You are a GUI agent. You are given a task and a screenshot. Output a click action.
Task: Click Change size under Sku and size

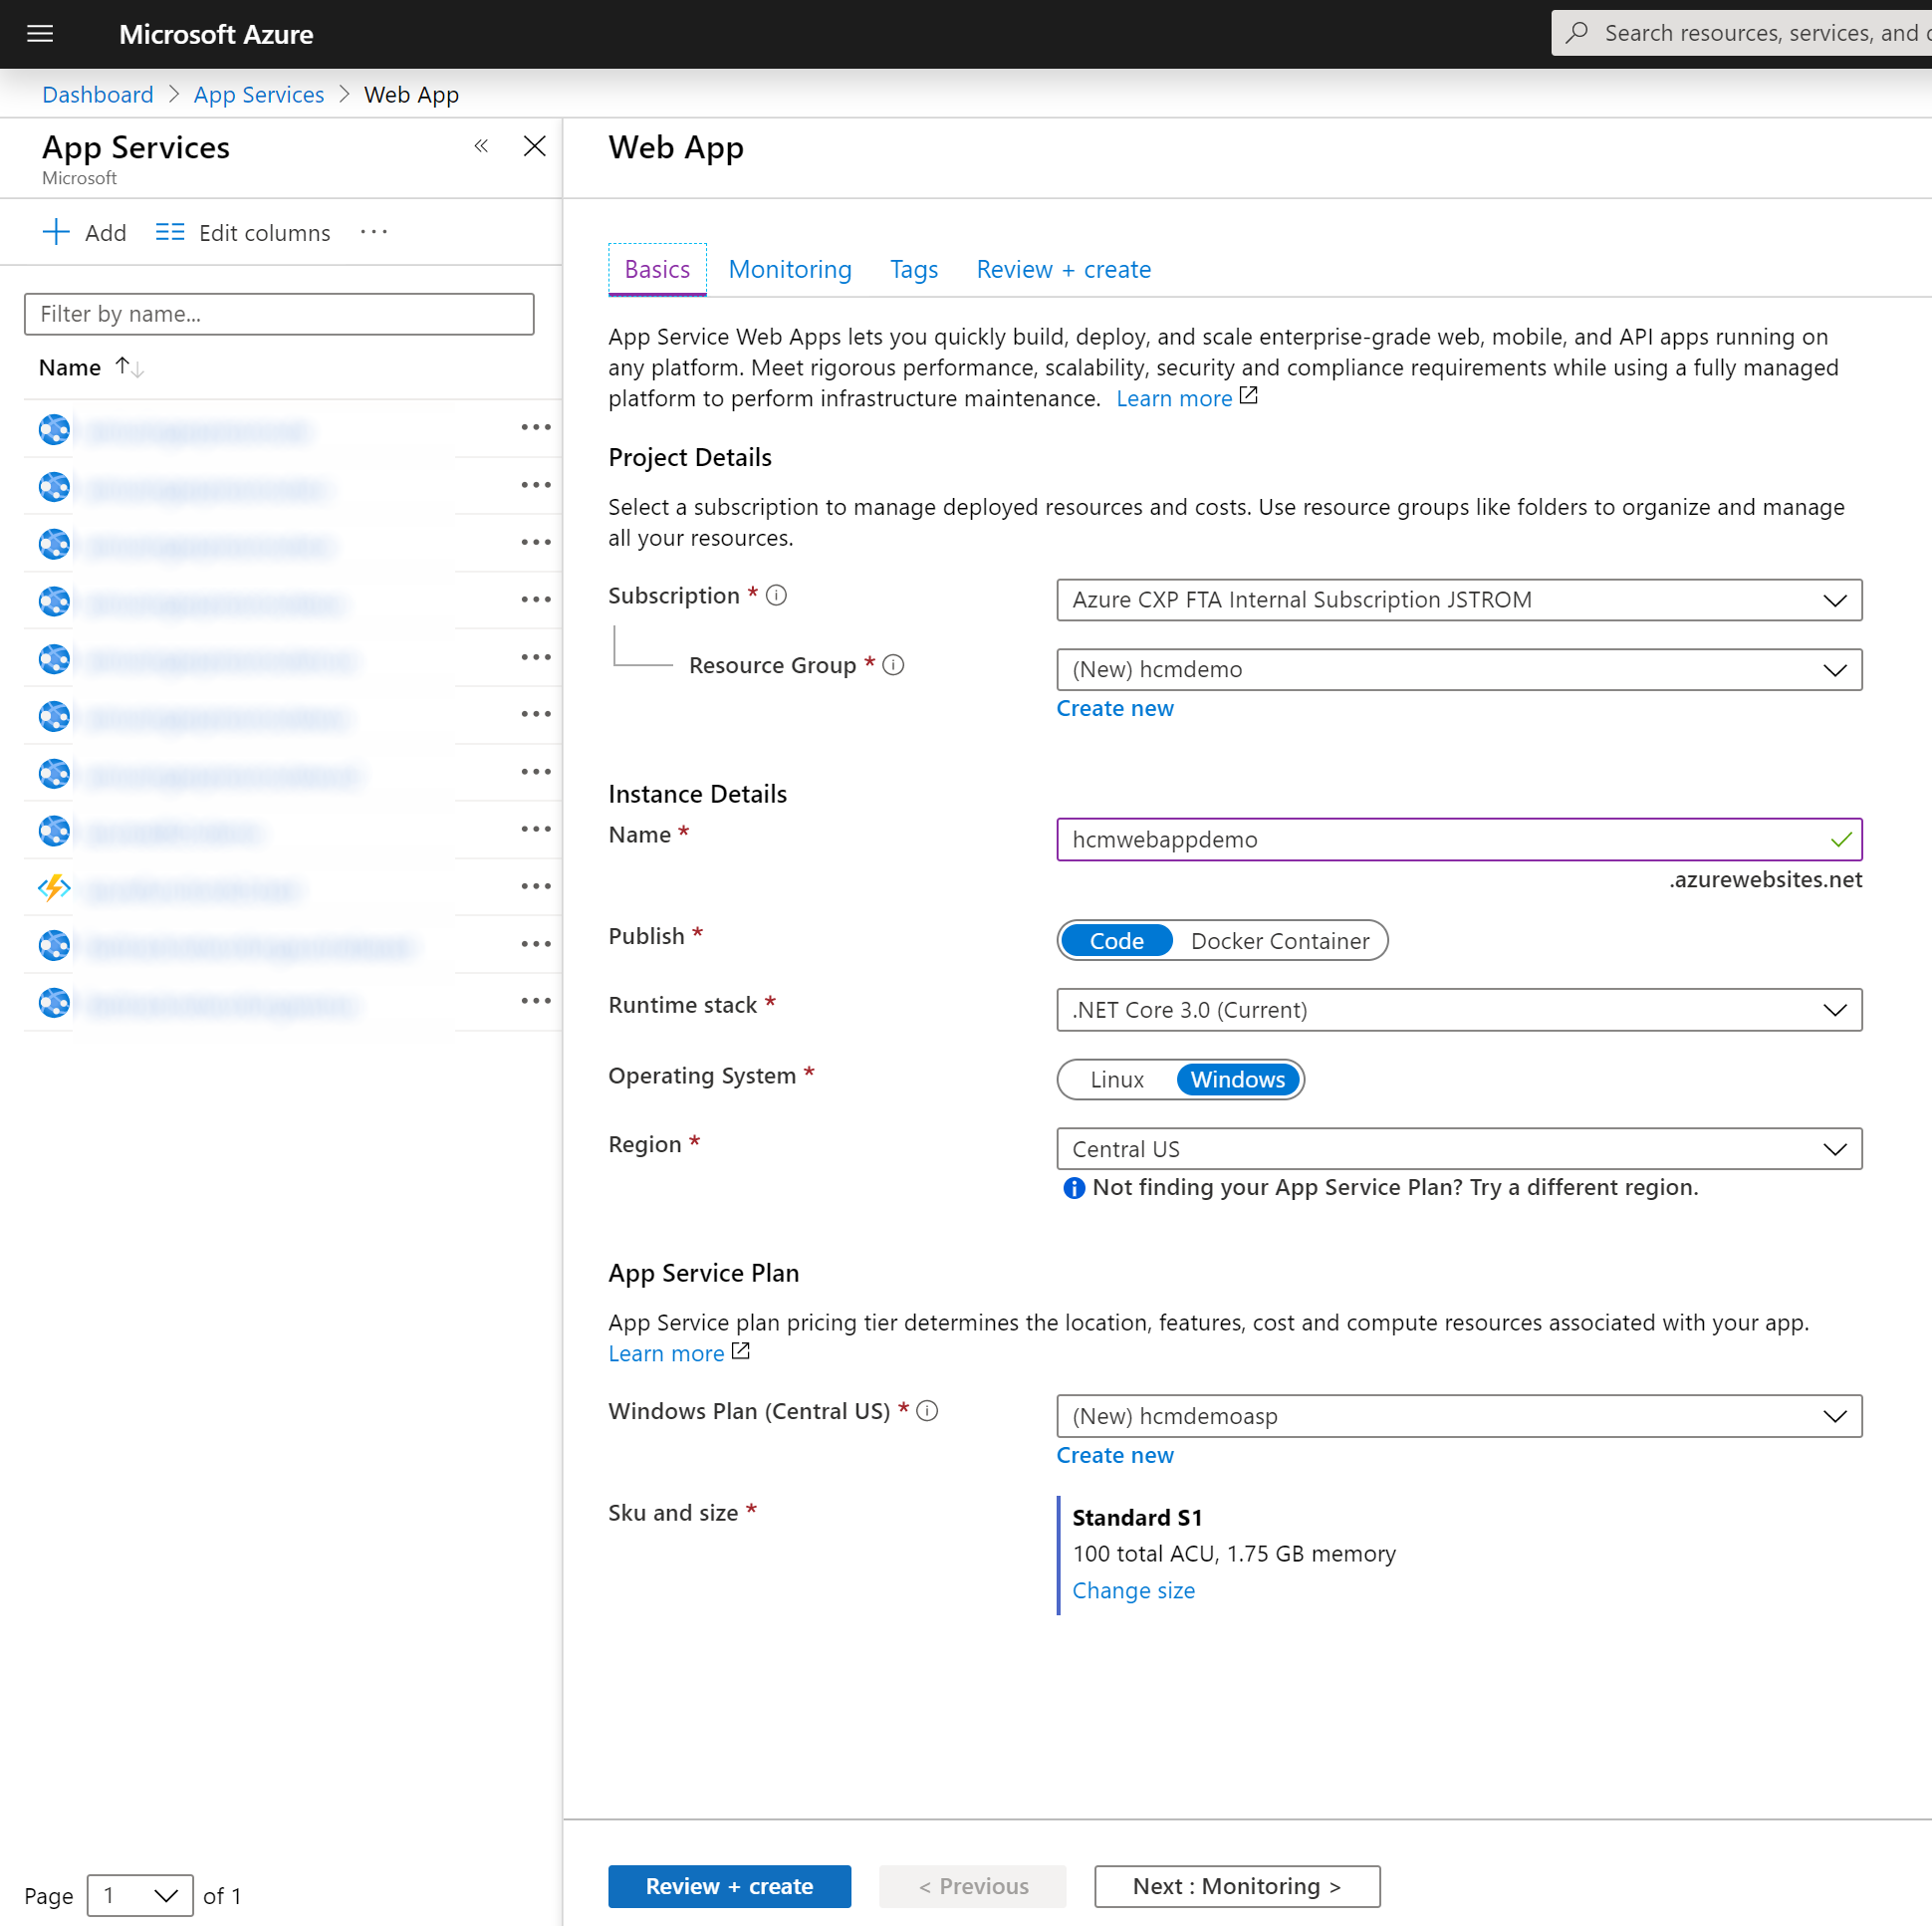click(1133, 1590)
